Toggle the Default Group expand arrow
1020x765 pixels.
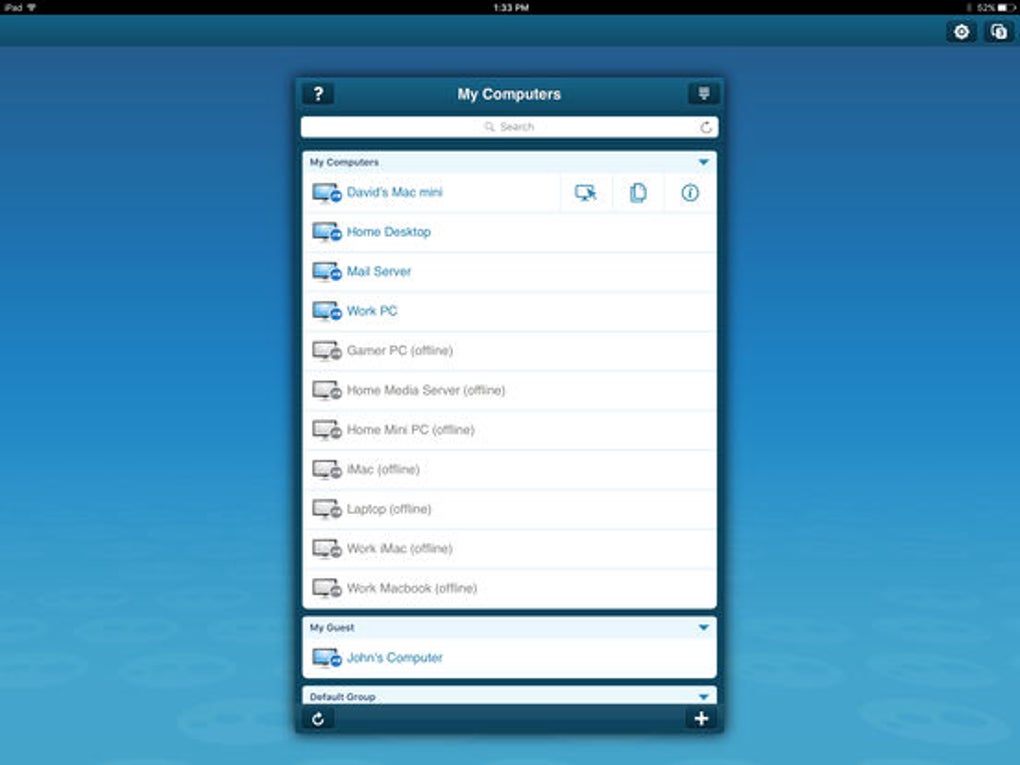[x=703, y=697]
